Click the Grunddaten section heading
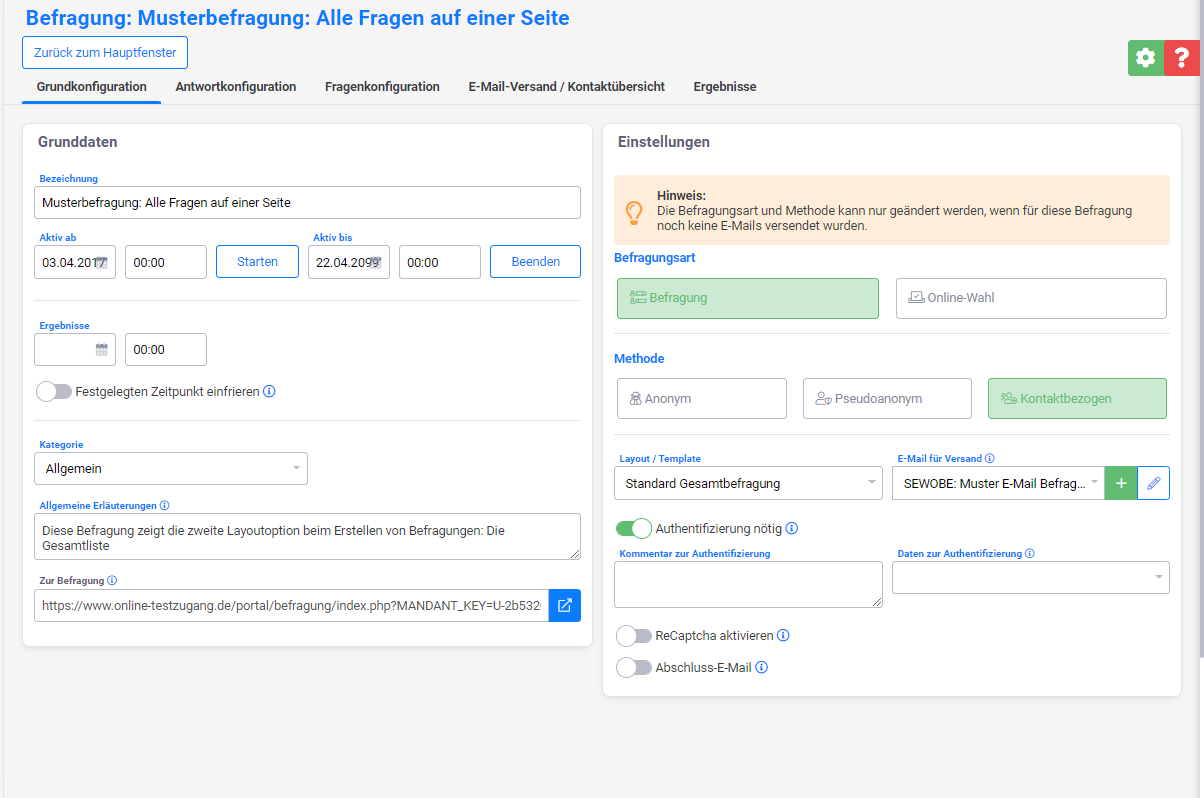1204x798 pixels. pyautogui.click(x=78, y=142)
